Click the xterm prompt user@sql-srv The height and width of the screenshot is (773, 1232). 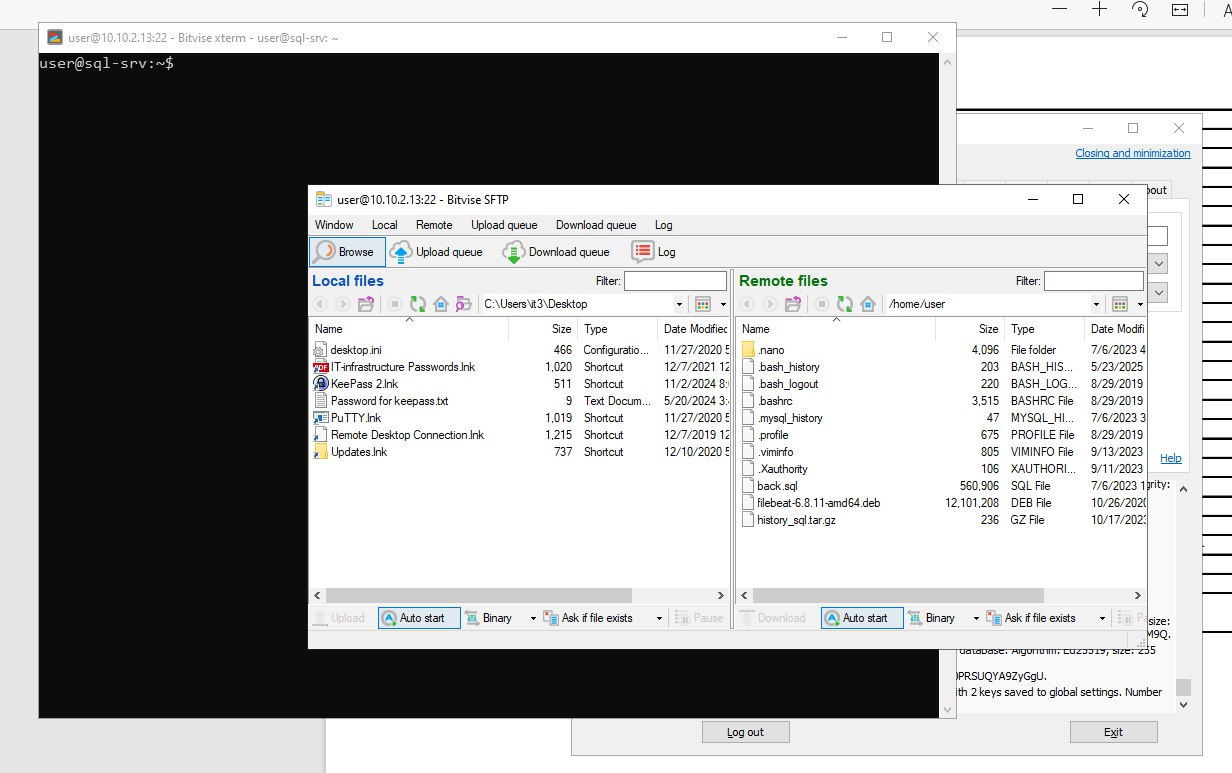pyautogui.click(x=106, y=63)
